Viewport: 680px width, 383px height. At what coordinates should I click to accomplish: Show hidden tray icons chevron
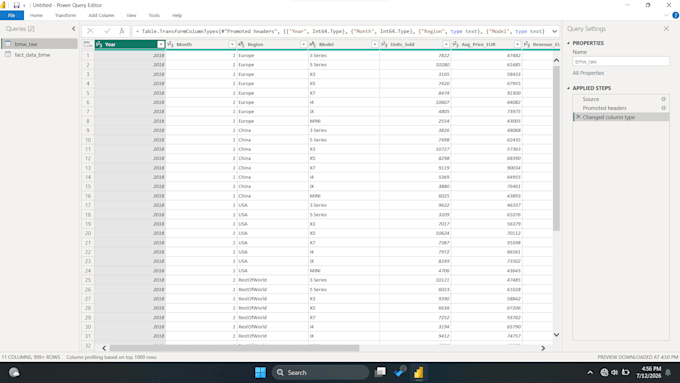point(590,372)
